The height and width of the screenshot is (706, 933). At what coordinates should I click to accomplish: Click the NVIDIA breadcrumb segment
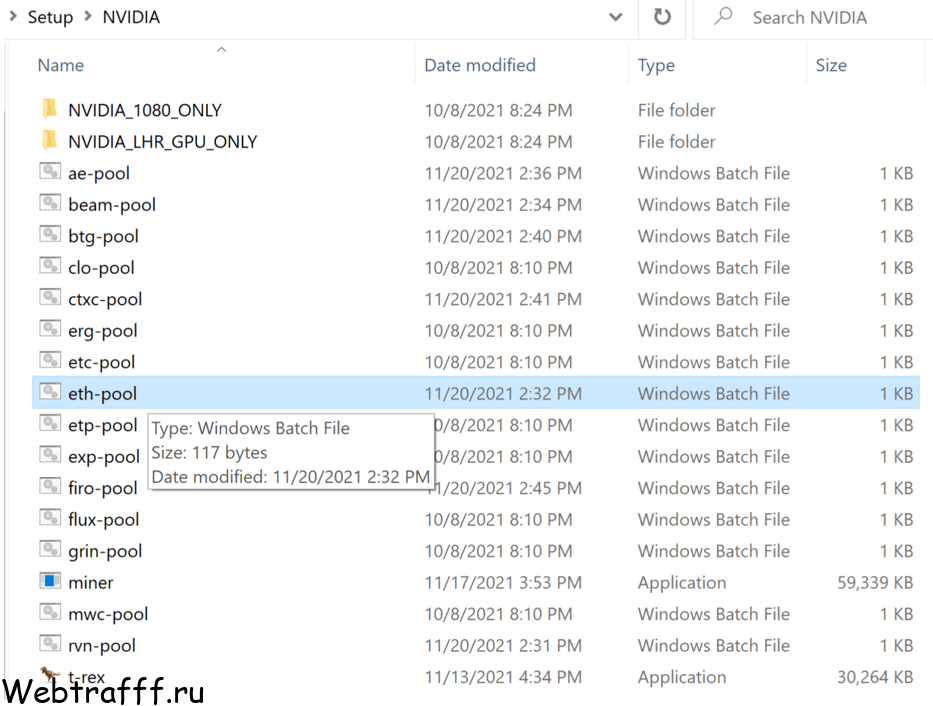[131, 17]
